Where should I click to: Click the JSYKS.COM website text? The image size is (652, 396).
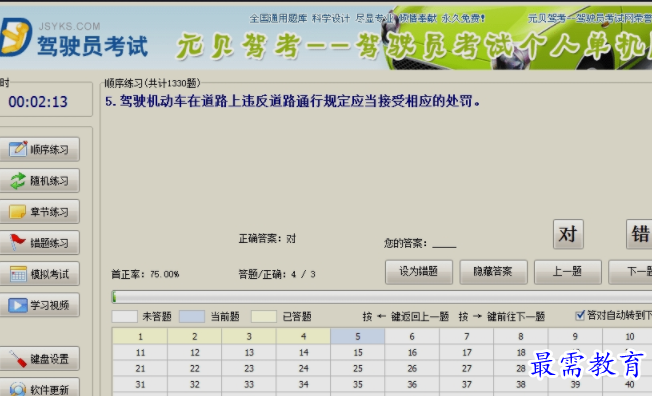coord(69,26)
